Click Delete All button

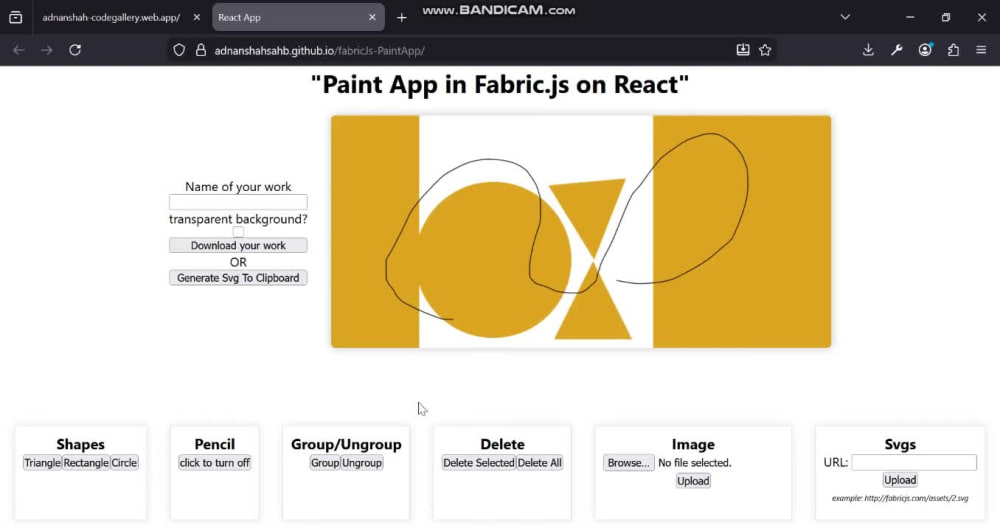540,463
